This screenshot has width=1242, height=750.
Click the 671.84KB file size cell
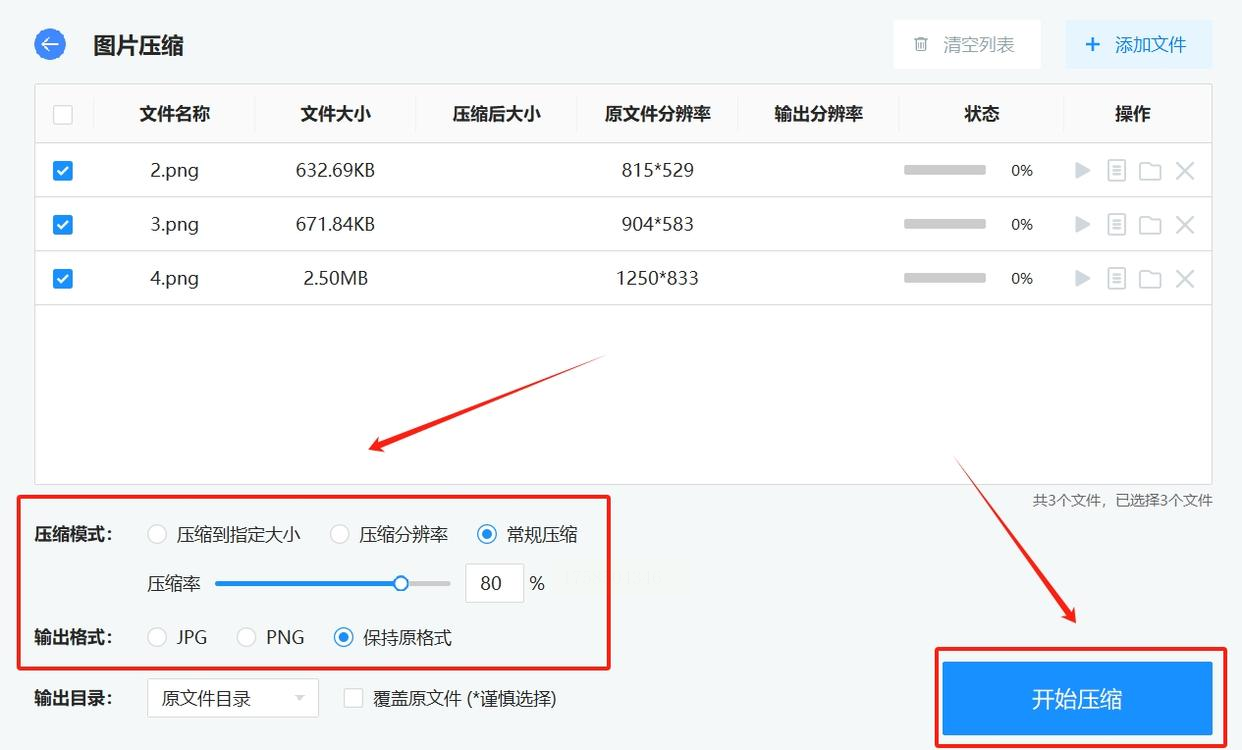(335, 225)
